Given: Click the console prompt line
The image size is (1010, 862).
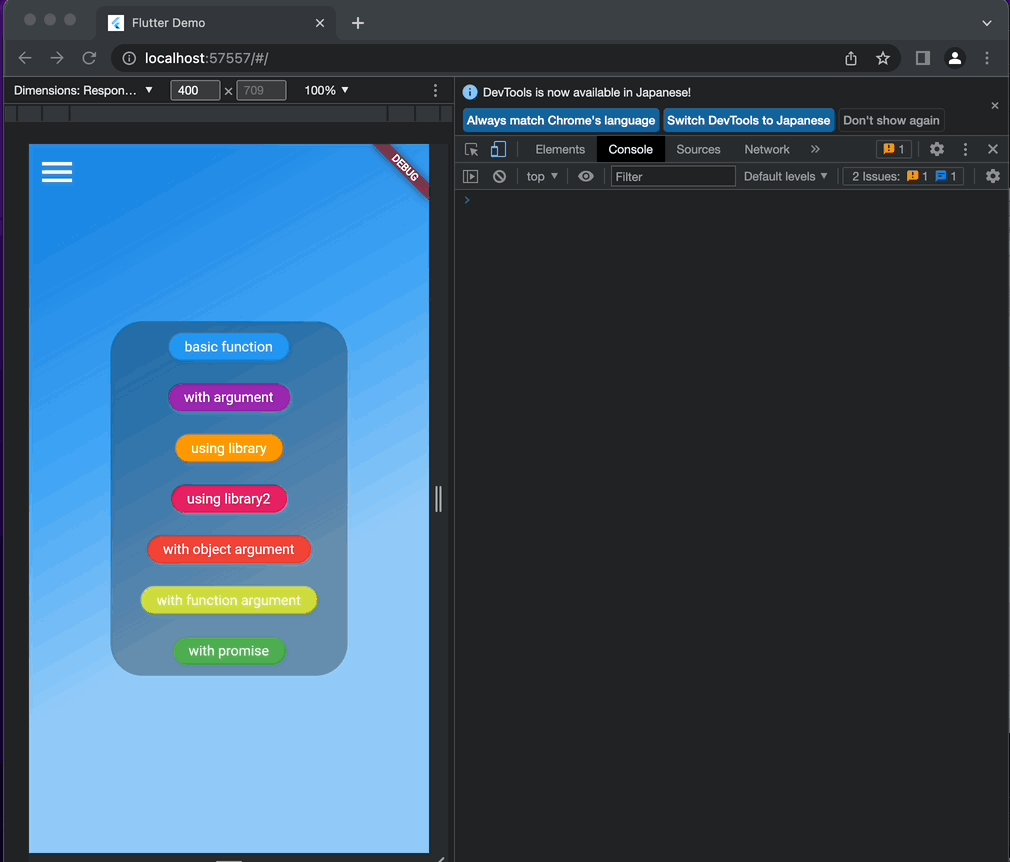Looking at the screenshot, I should point(731,200).
